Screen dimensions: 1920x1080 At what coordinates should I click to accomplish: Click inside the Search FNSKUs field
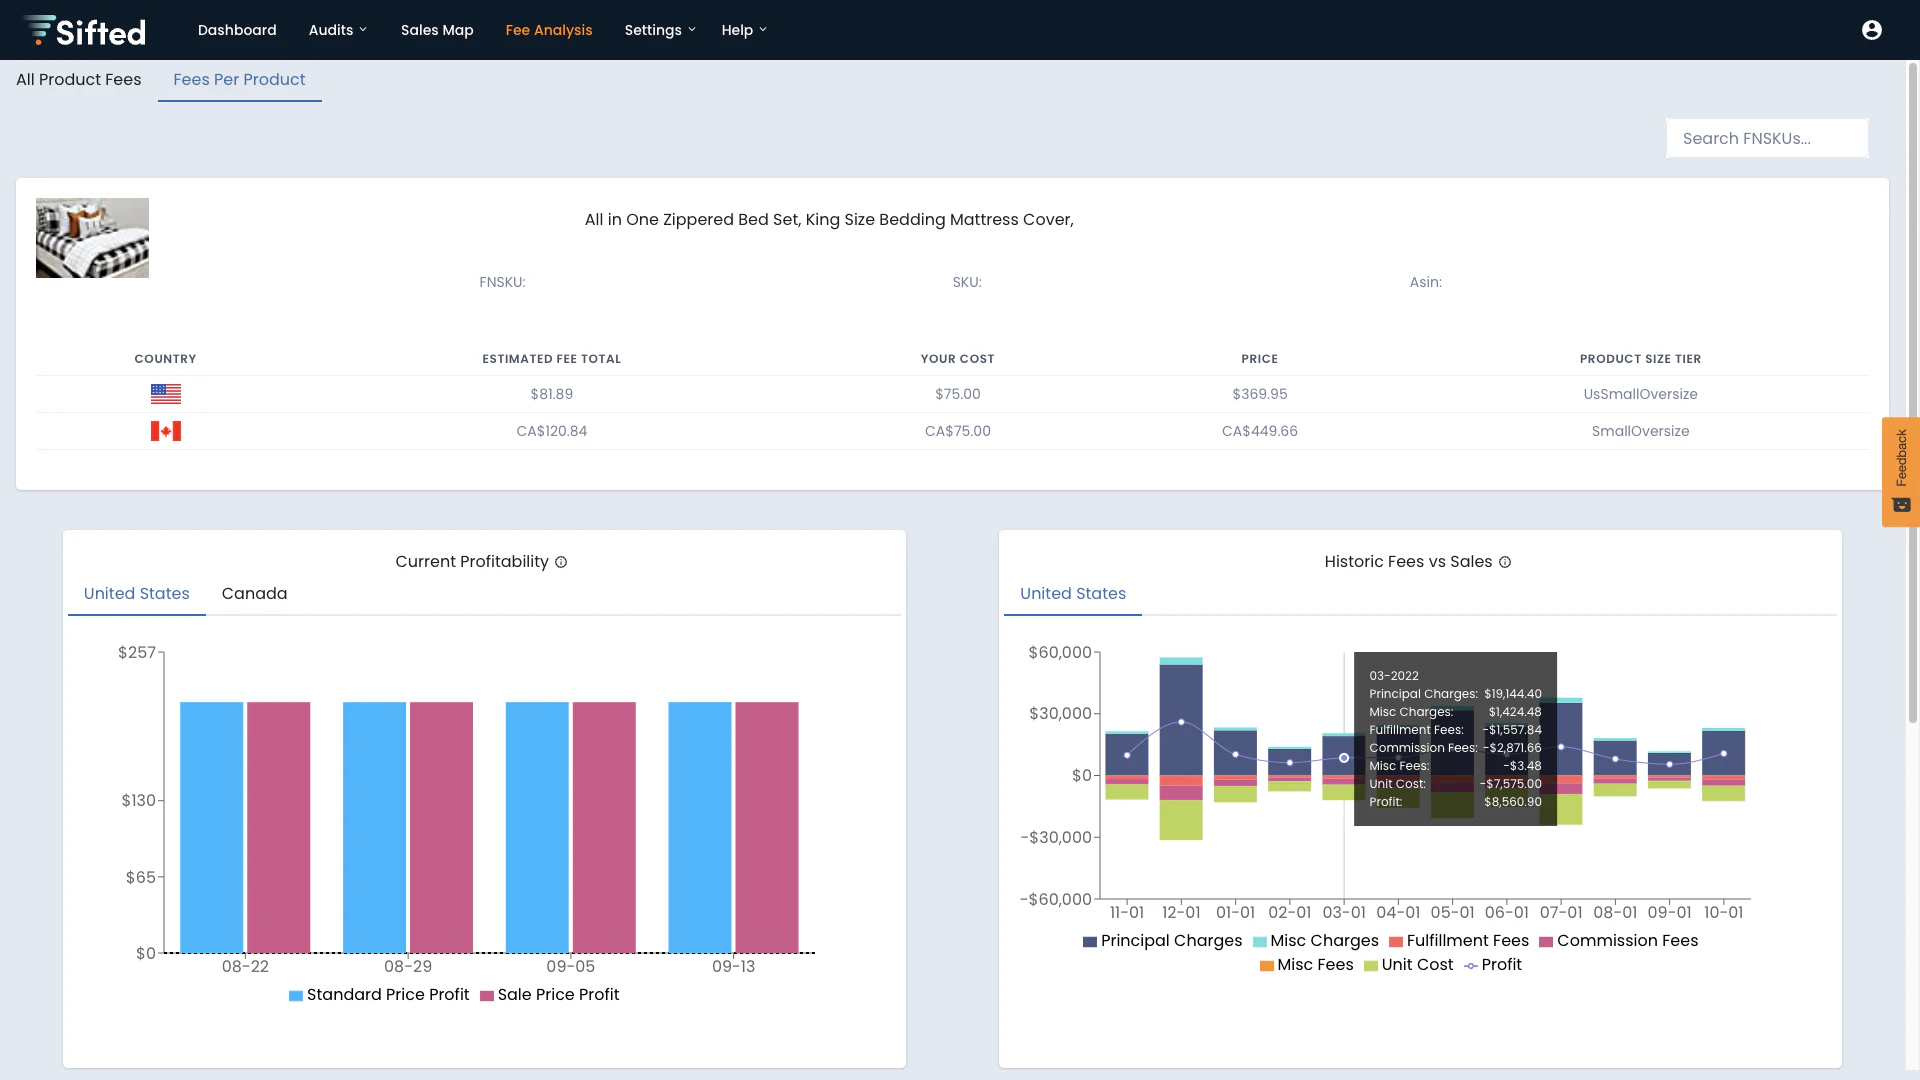point(1766,138)
